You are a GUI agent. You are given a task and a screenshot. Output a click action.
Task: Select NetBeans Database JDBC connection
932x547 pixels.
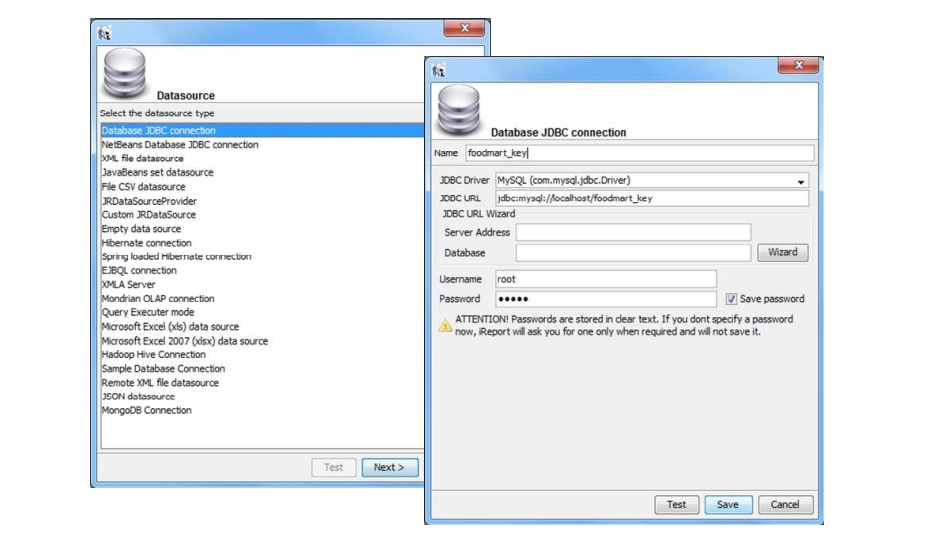[180, 144]
